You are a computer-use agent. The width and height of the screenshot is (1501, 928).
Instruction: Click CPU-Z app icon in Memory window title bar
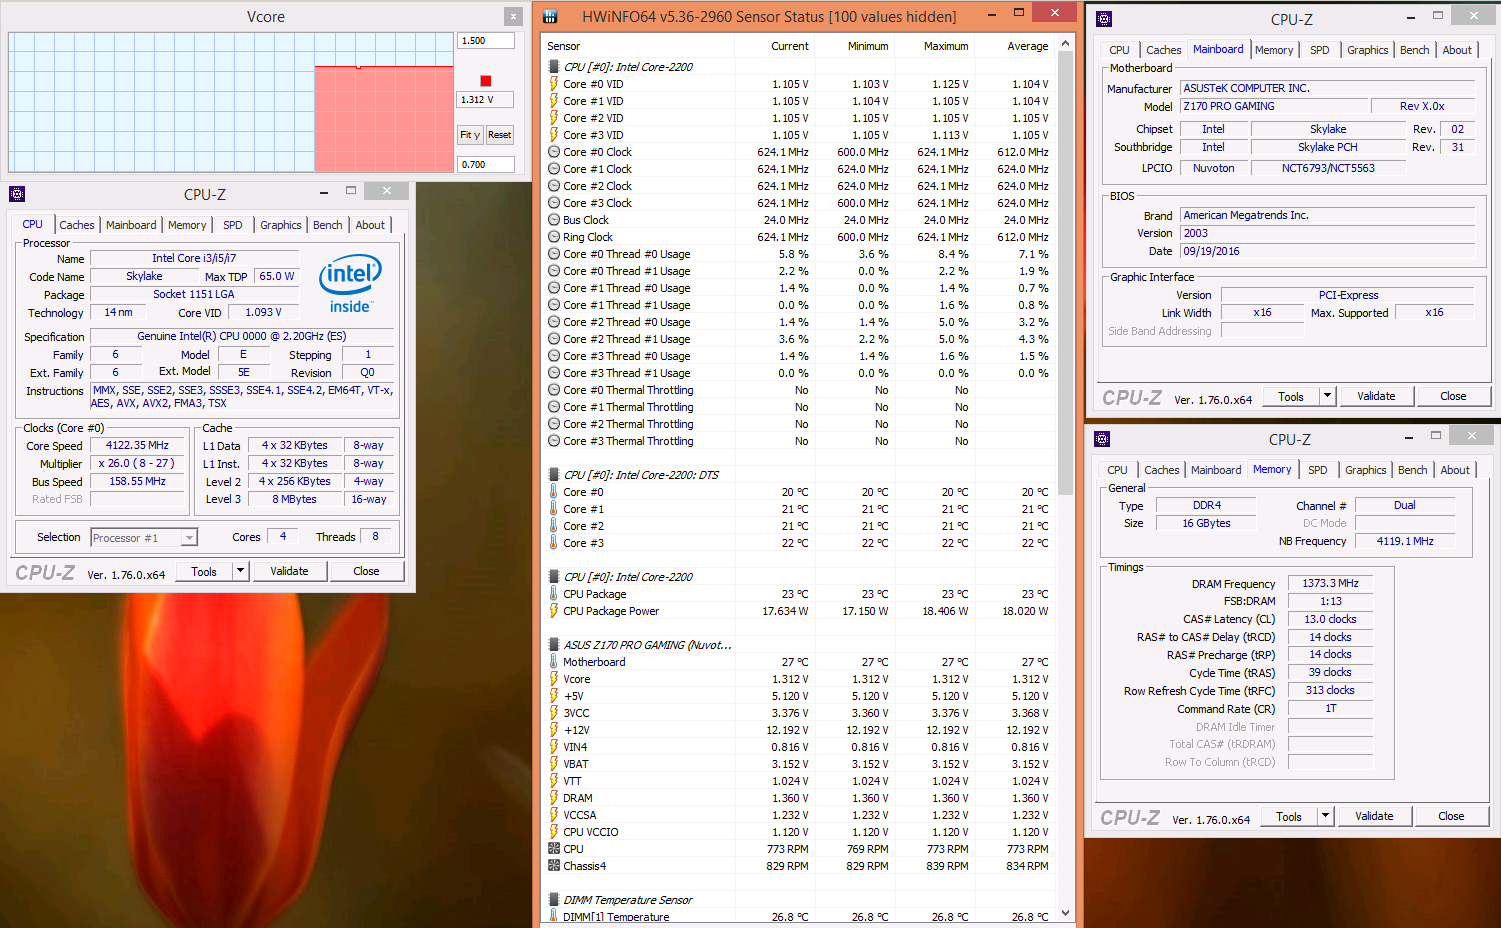tap(1102, 439)
